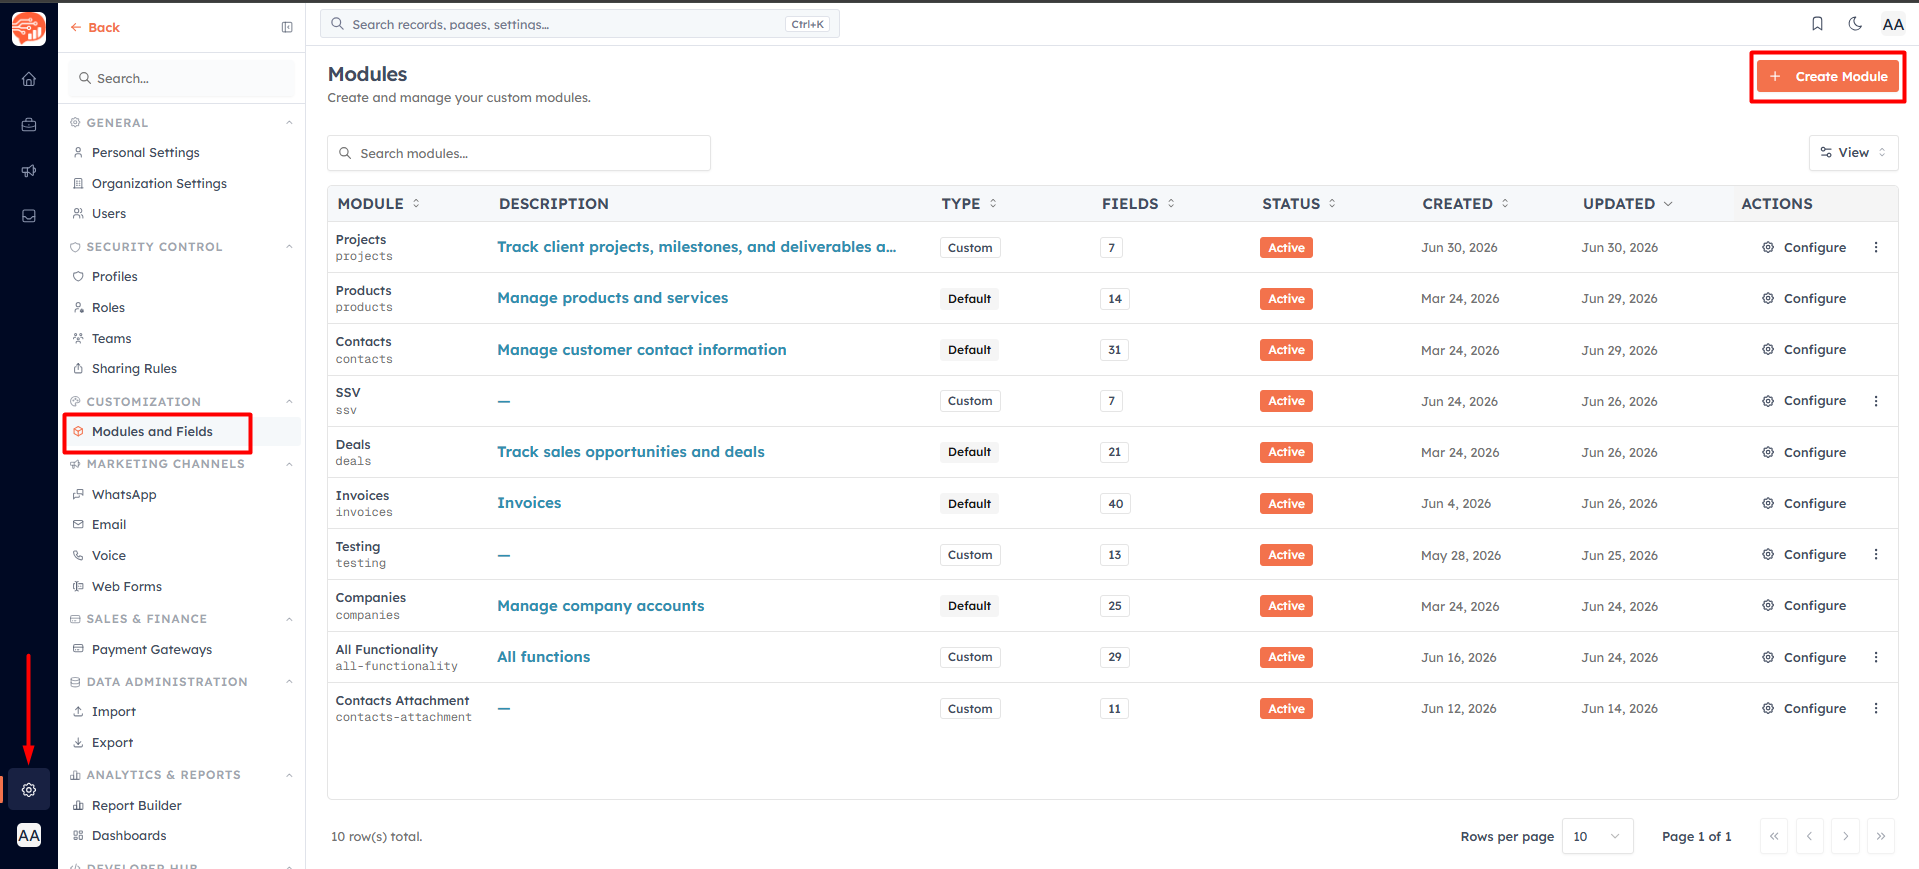This screenshot has width=1919, height=869.
Task: Collapse the sidebar panel icon
Action: (x=287, y=27)
